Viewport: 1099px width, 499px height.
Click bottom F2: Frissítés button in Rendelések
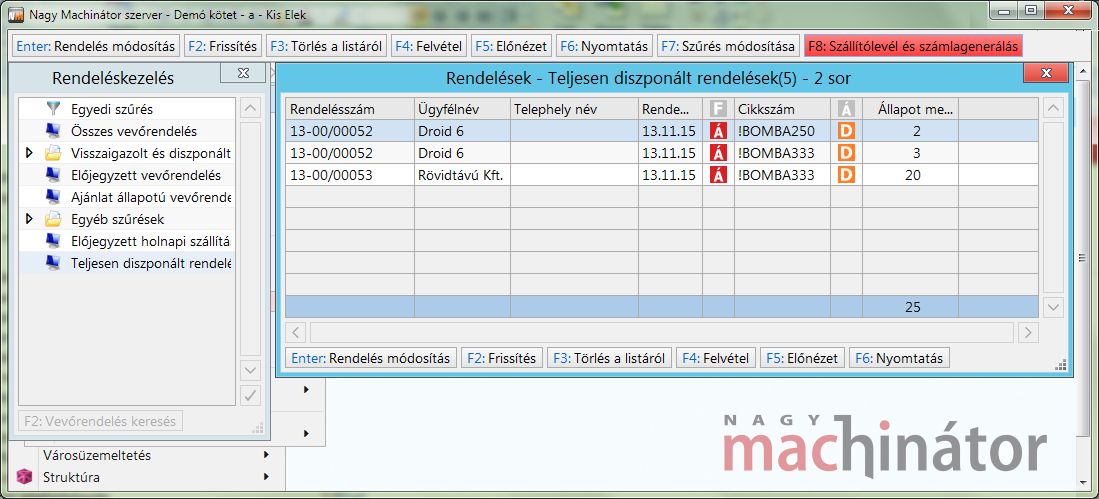[x=501, y=357]
